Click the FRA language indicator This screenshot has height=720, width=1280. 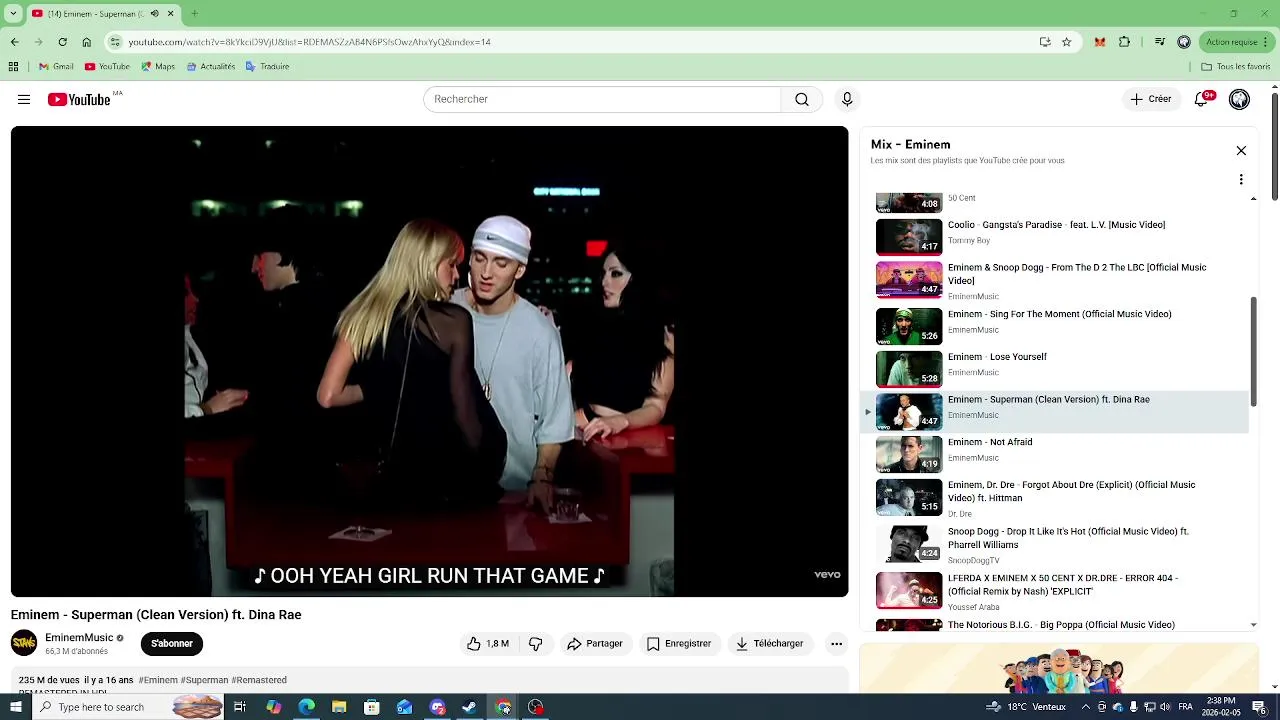1185,707
